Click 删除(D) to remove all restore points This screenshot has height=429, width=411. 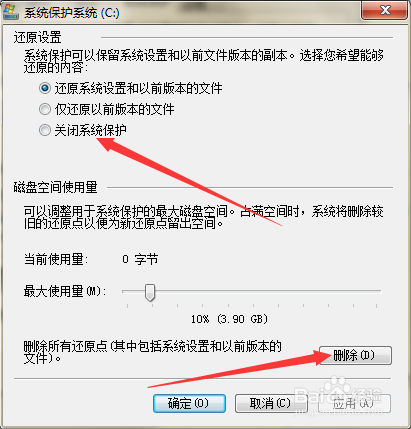[x=355, y=355]
